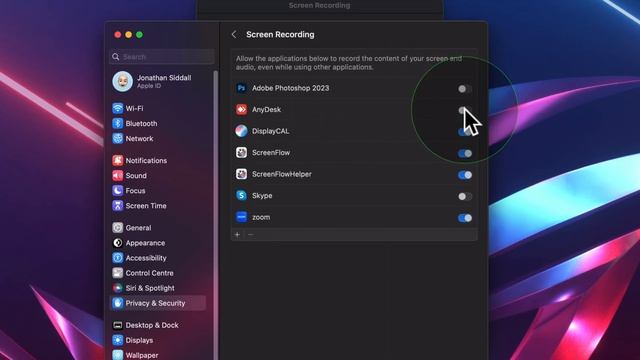The width and height of the screenshot is (640, 360).
Task: Click the Screen Recording page title
Action: 280,35
